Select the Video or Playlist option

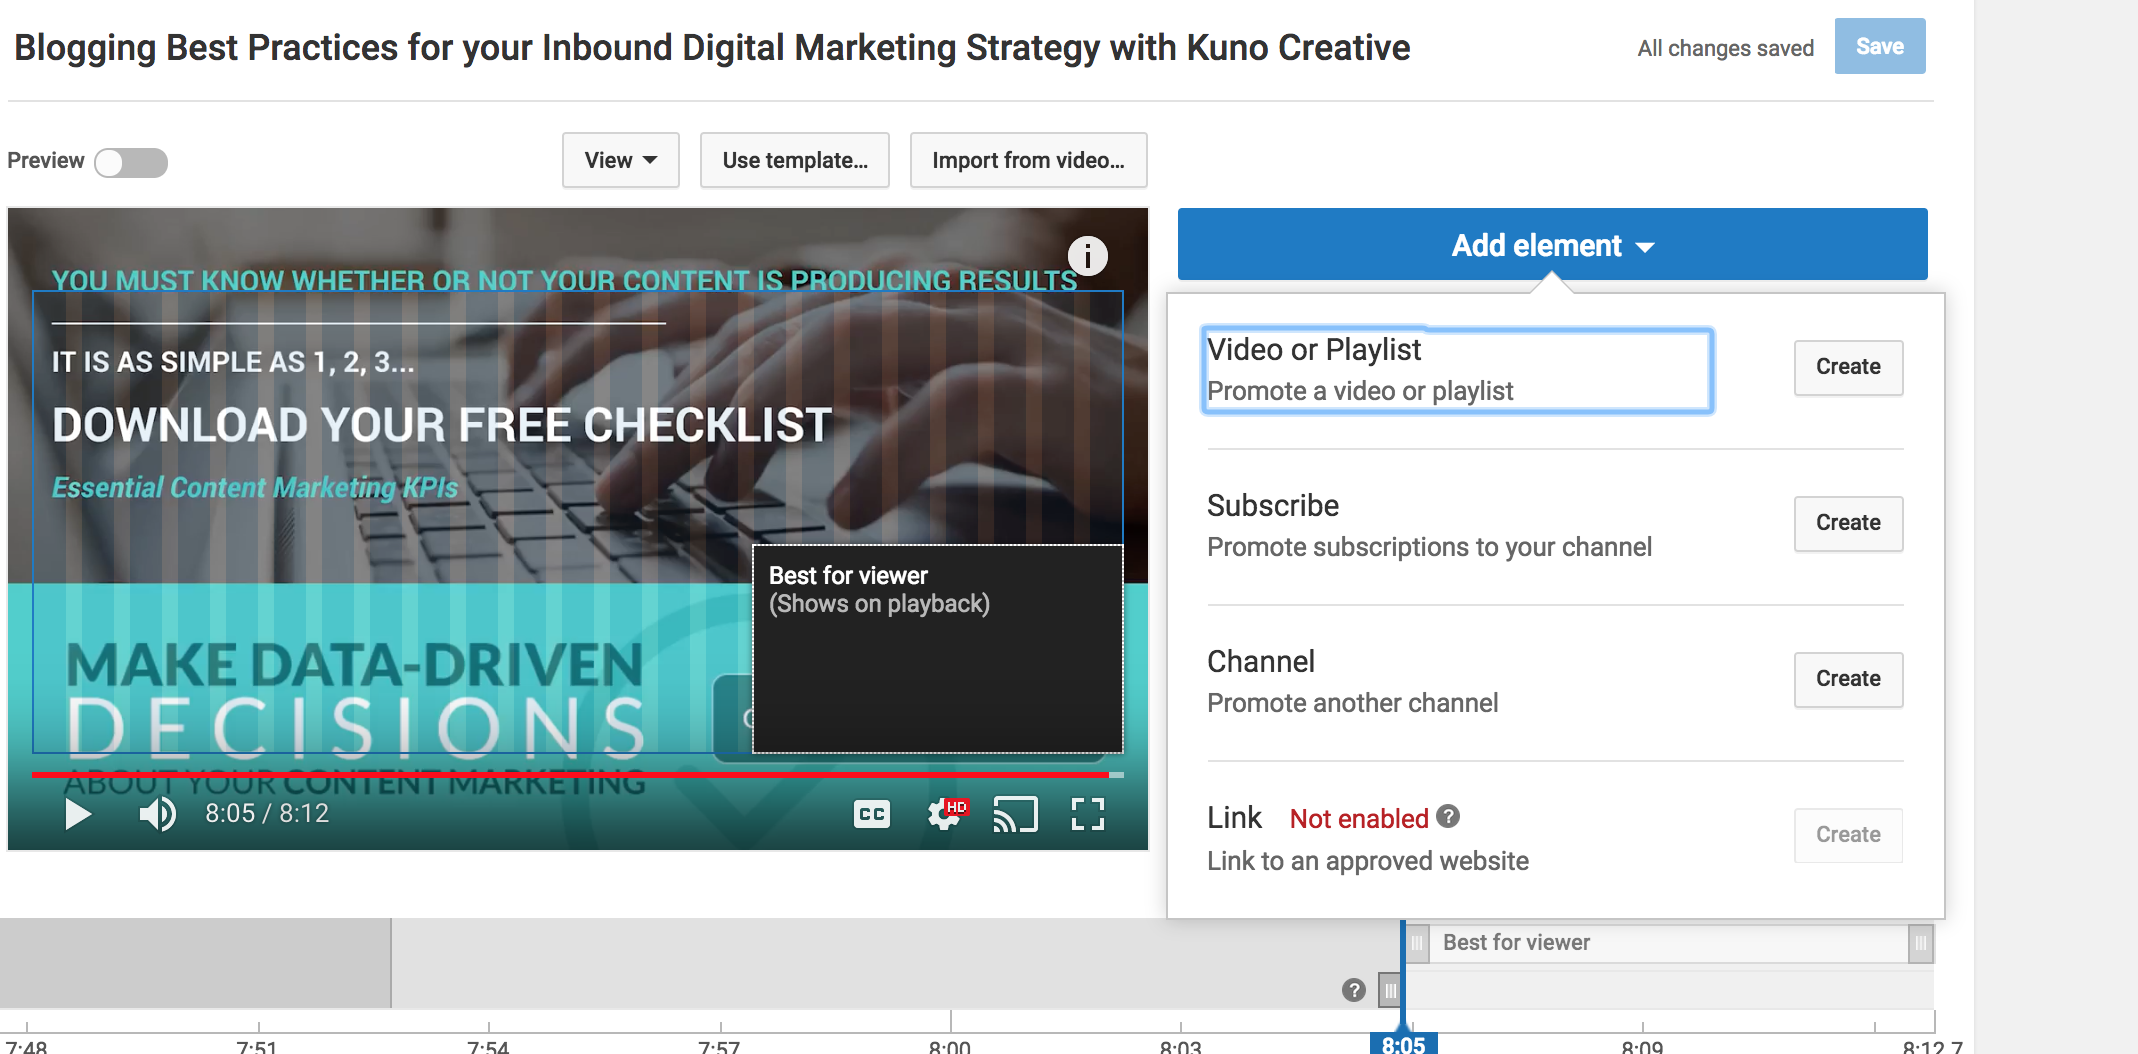click(1457, 369)
